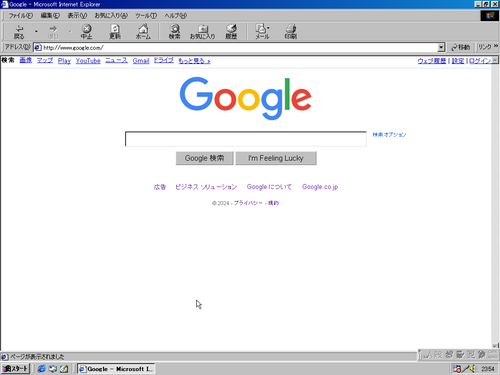Click the I'm Feeling Lucky button

tap(276, 158)
